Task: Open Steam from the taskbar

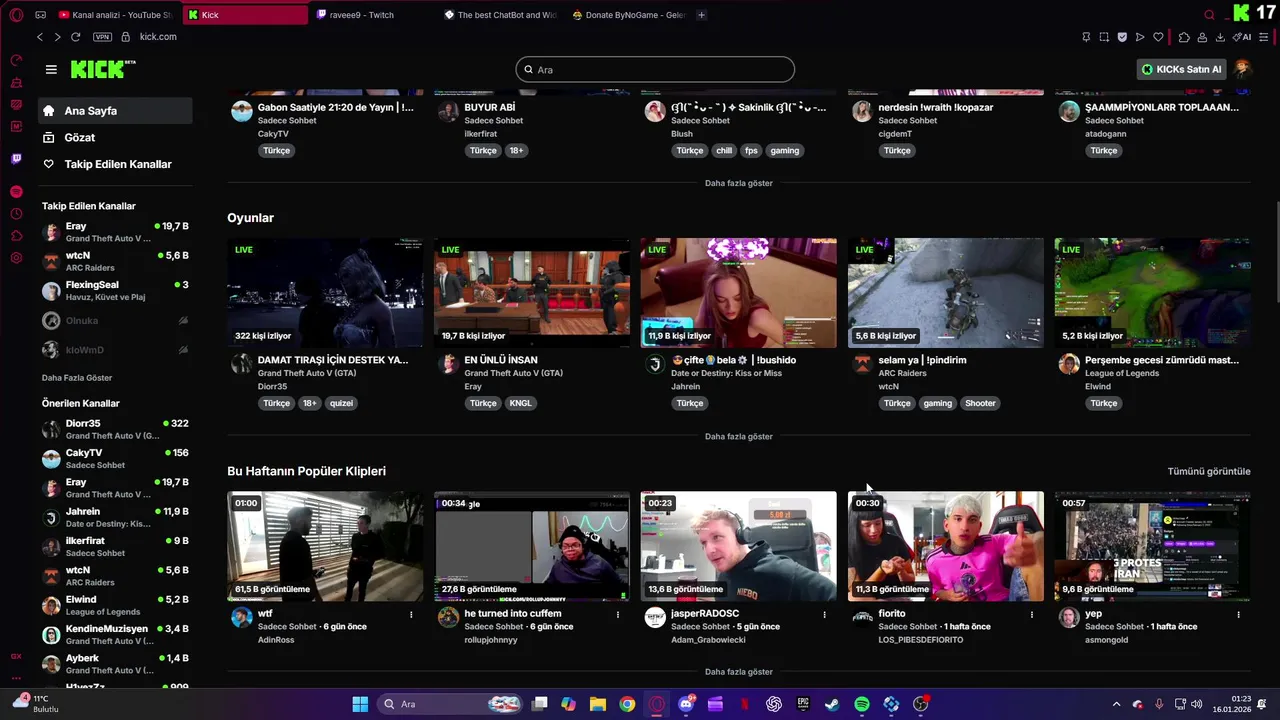Action: click(x=832, y=704)
